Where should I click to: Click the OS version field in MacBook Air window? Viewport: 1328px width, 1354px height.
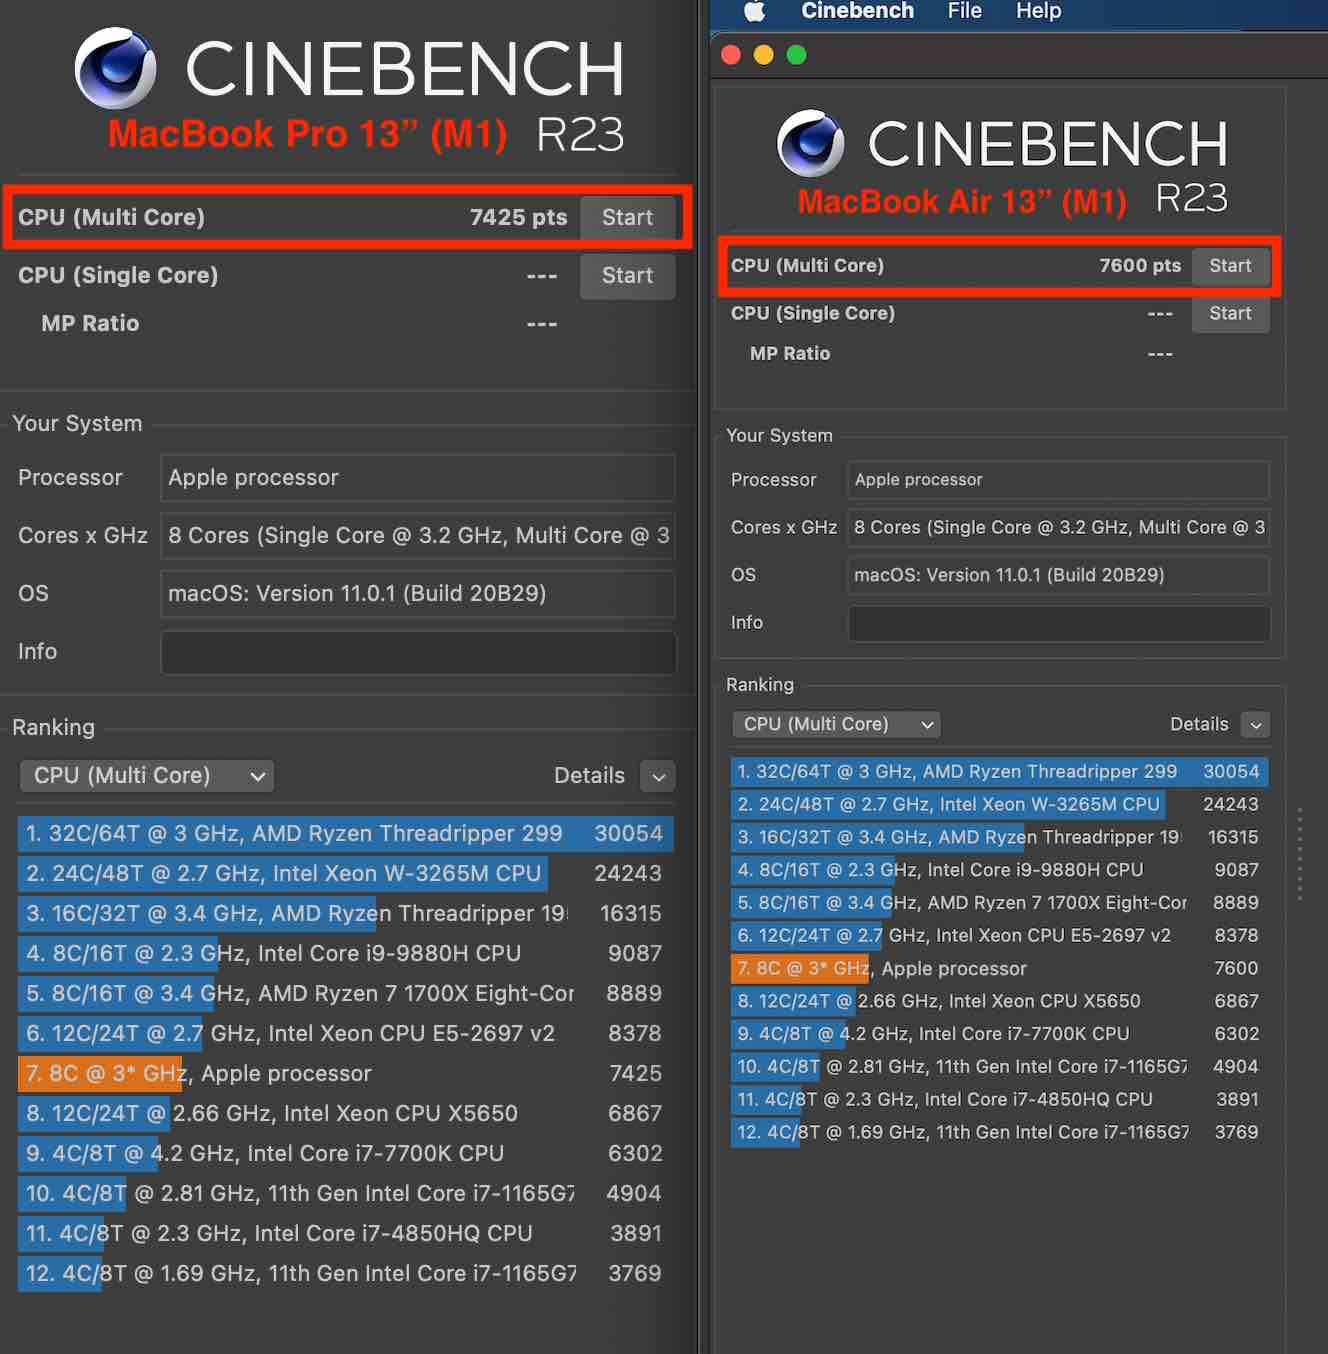[1059, 575]
